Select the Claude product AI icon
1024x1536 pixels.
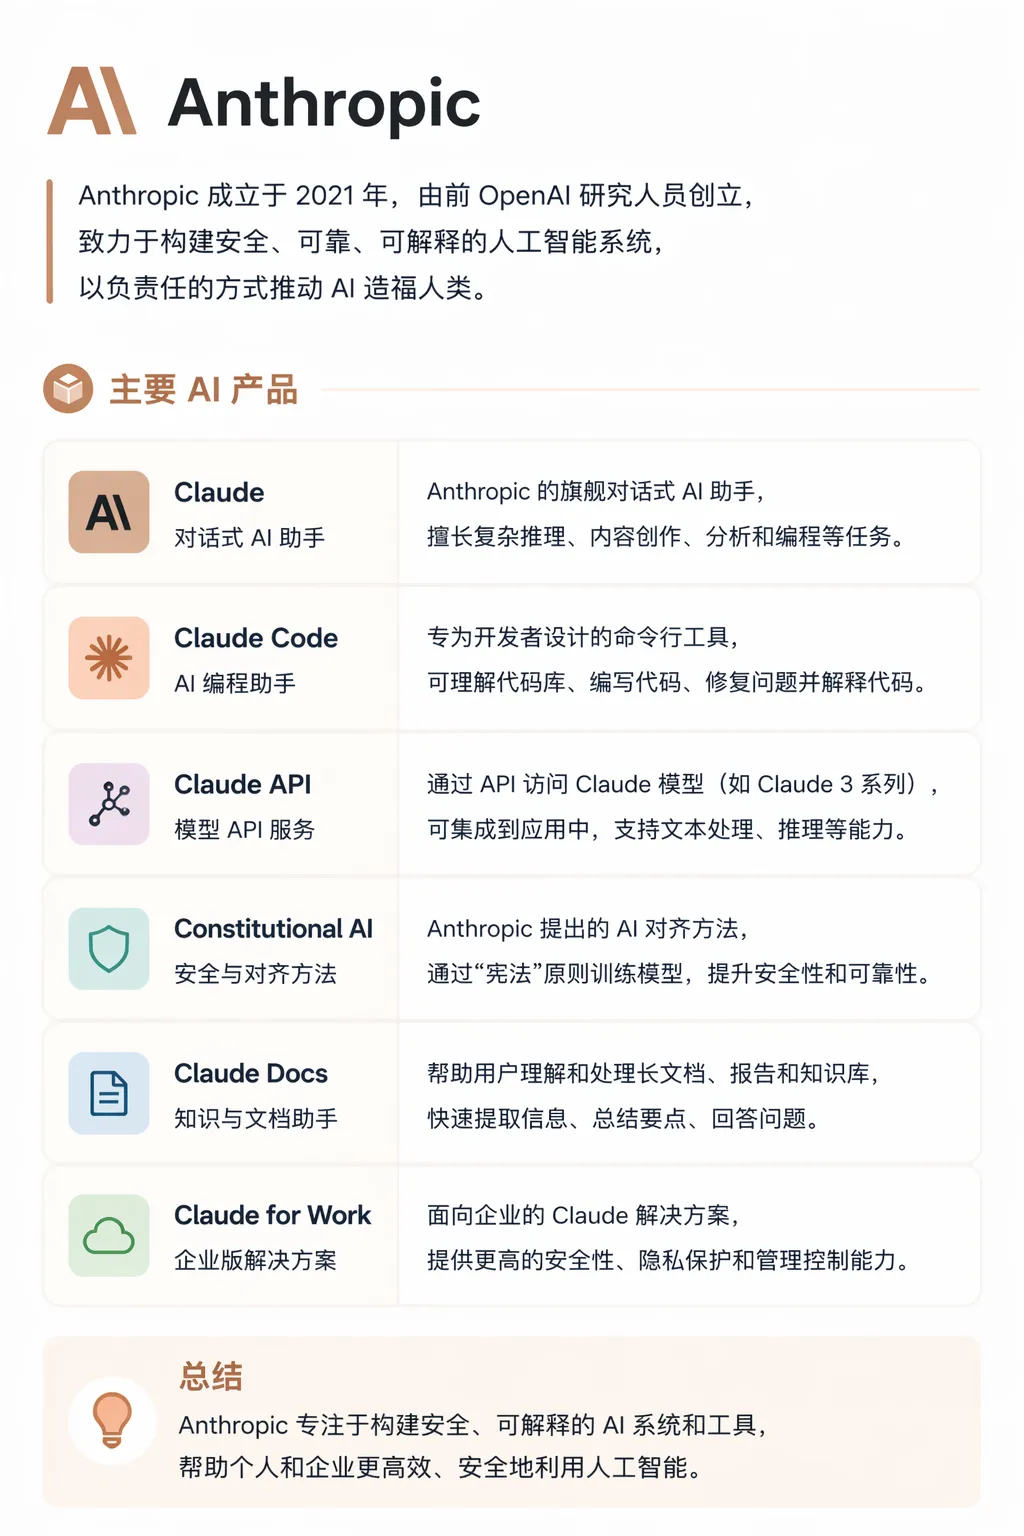pyautogui.click(x=109, y=513)
